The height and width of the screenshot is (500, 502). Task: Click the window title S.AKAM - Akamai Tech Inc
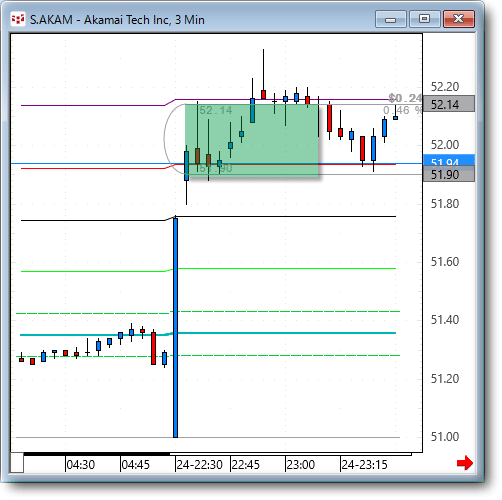[117, 20]
